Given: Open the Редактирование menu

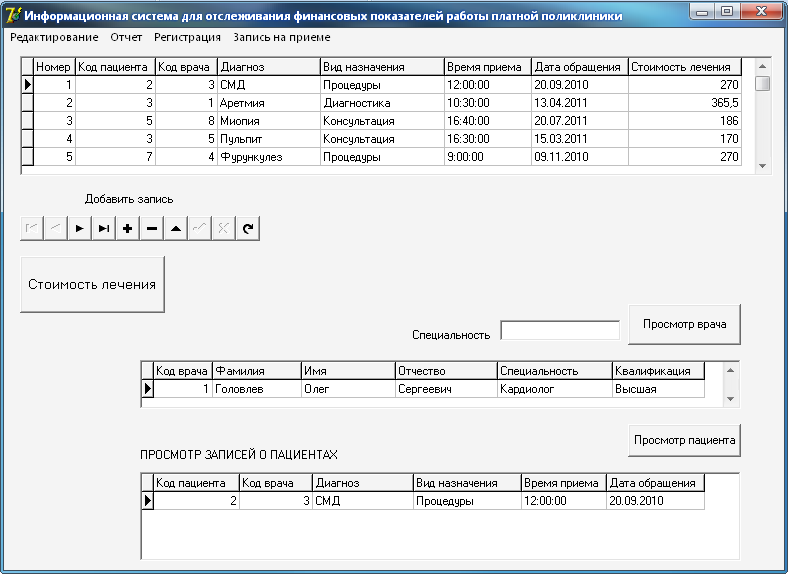Looking at the screenshot, I should 54,37.
